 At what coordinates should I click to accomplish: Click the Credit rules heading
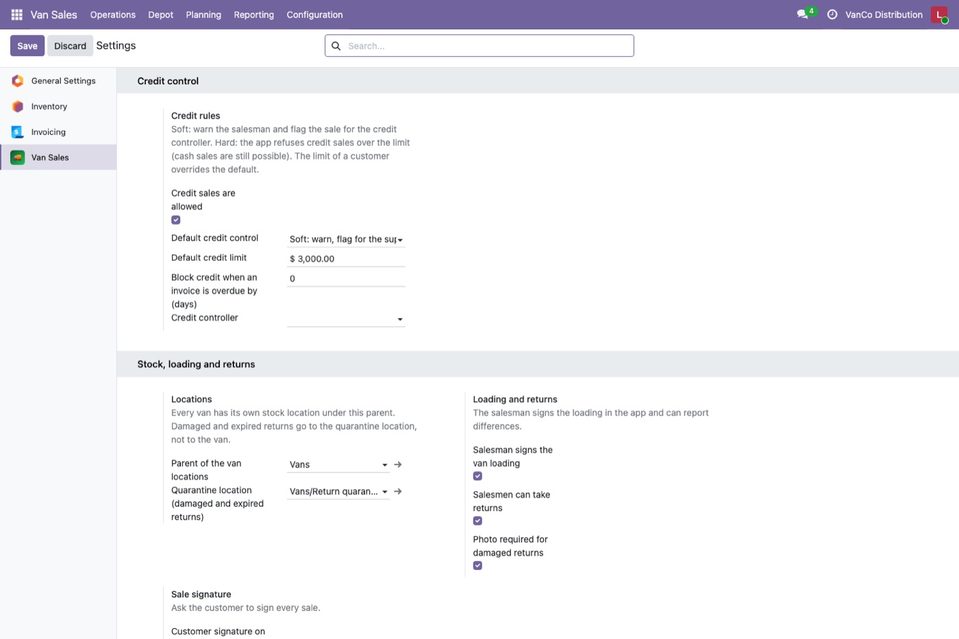[x=196, y=116]
